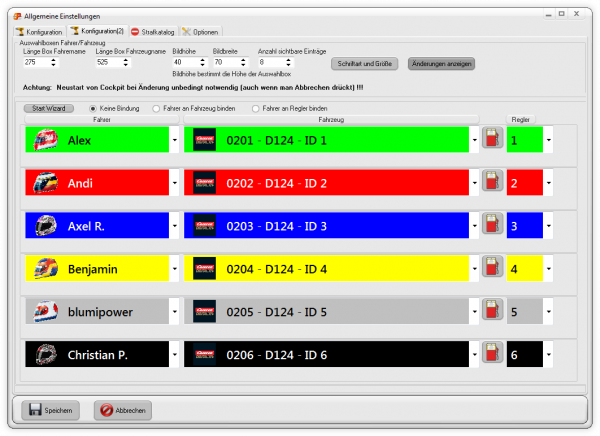
Task: Click the Carrera logo next to 0203 - D124 - ID 3
Action: coord(204,226)
